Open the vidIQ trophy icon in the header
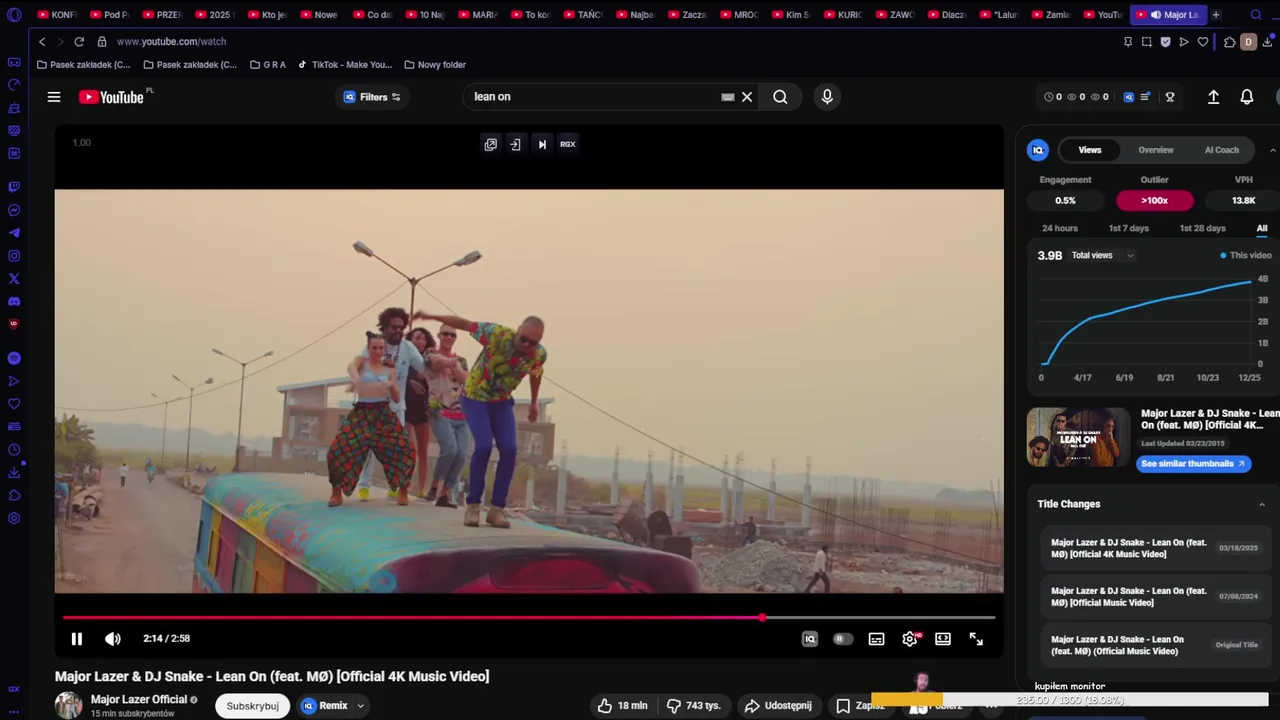 click(1170, 97)
